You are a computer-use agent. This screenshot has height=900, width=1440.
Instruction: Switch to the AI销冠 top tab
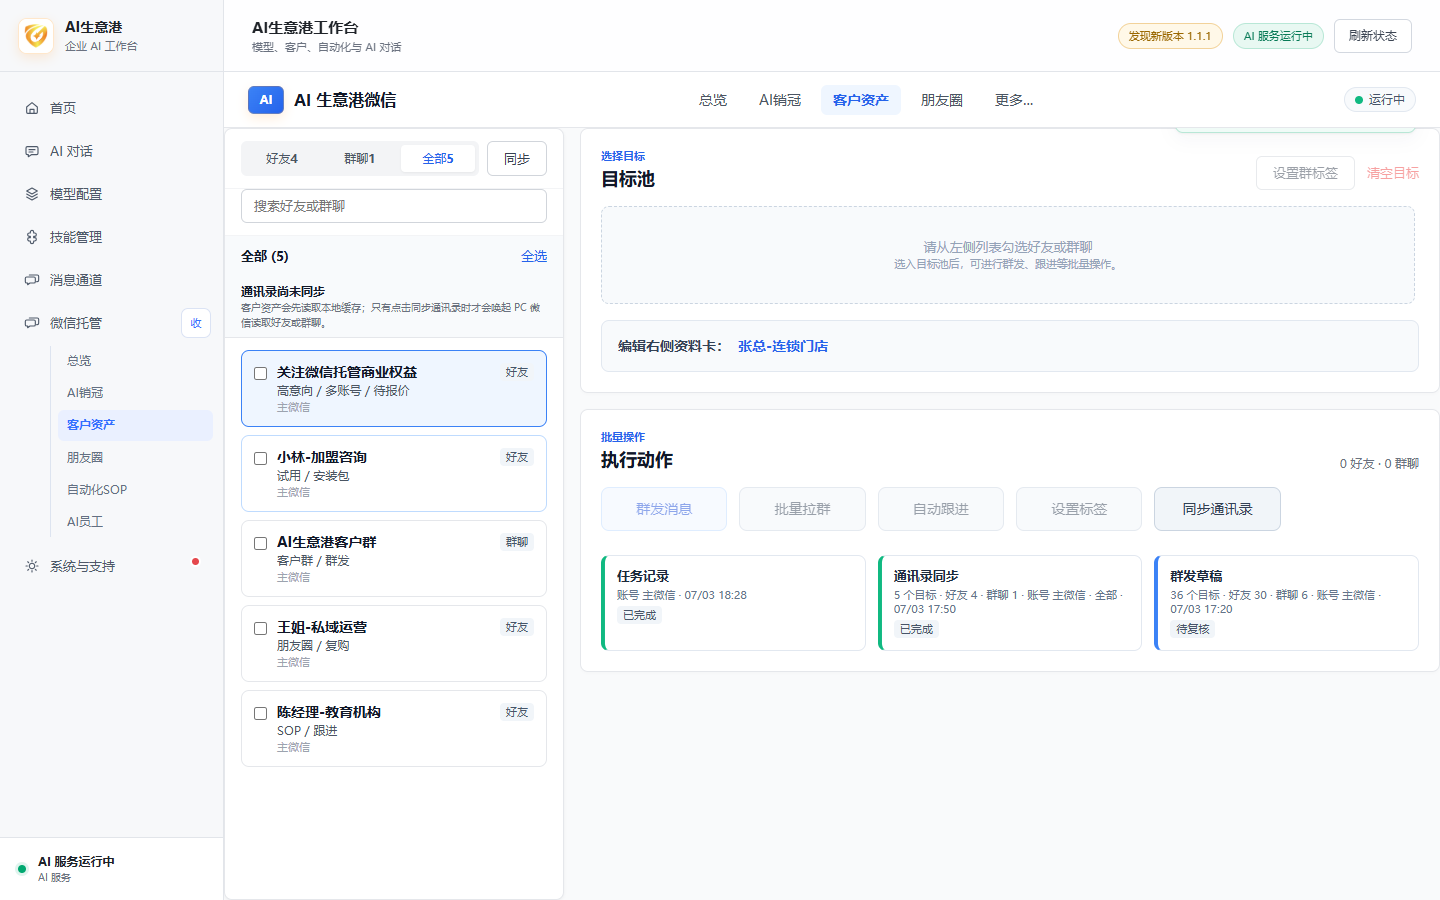(780, 100)
